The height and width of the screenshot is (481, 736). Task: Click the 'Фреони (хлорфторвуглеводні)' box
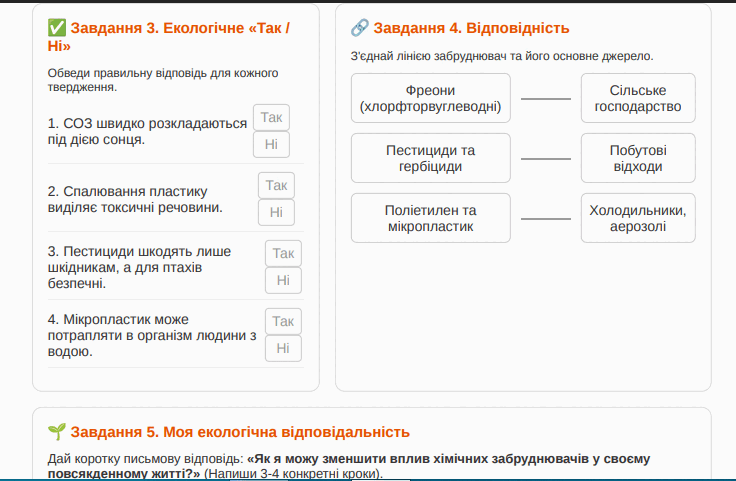coord(430,98)
